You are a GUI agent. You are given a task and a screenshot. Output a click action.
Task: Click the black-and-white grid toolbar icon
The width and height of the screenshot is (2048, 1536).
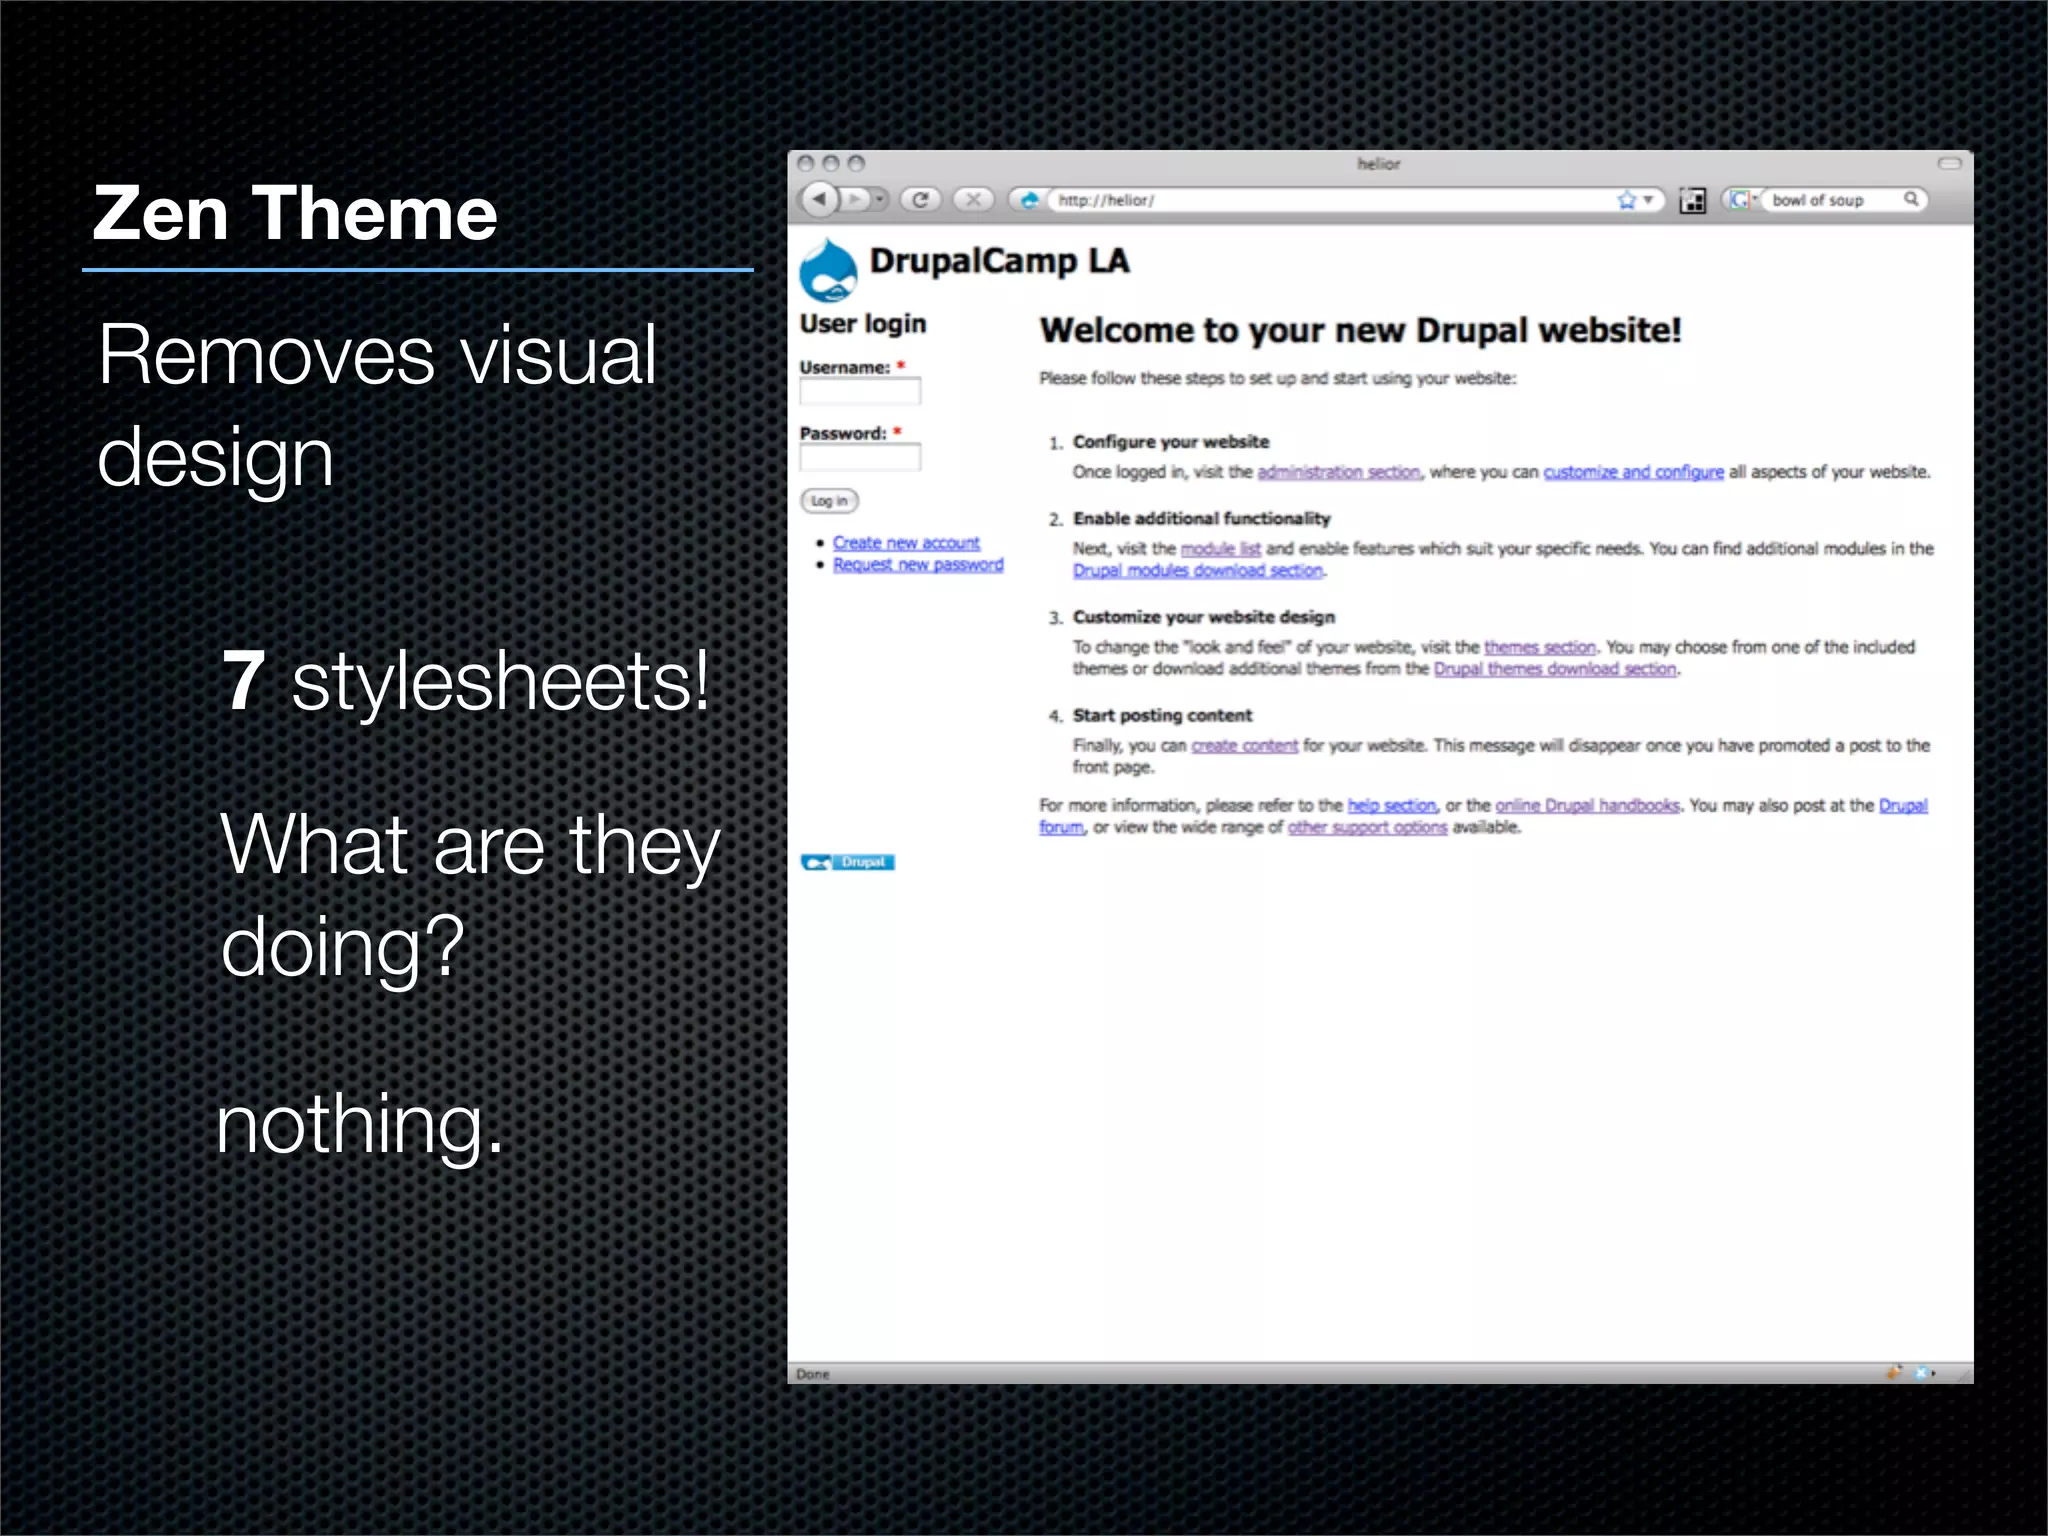point(1692,200)
